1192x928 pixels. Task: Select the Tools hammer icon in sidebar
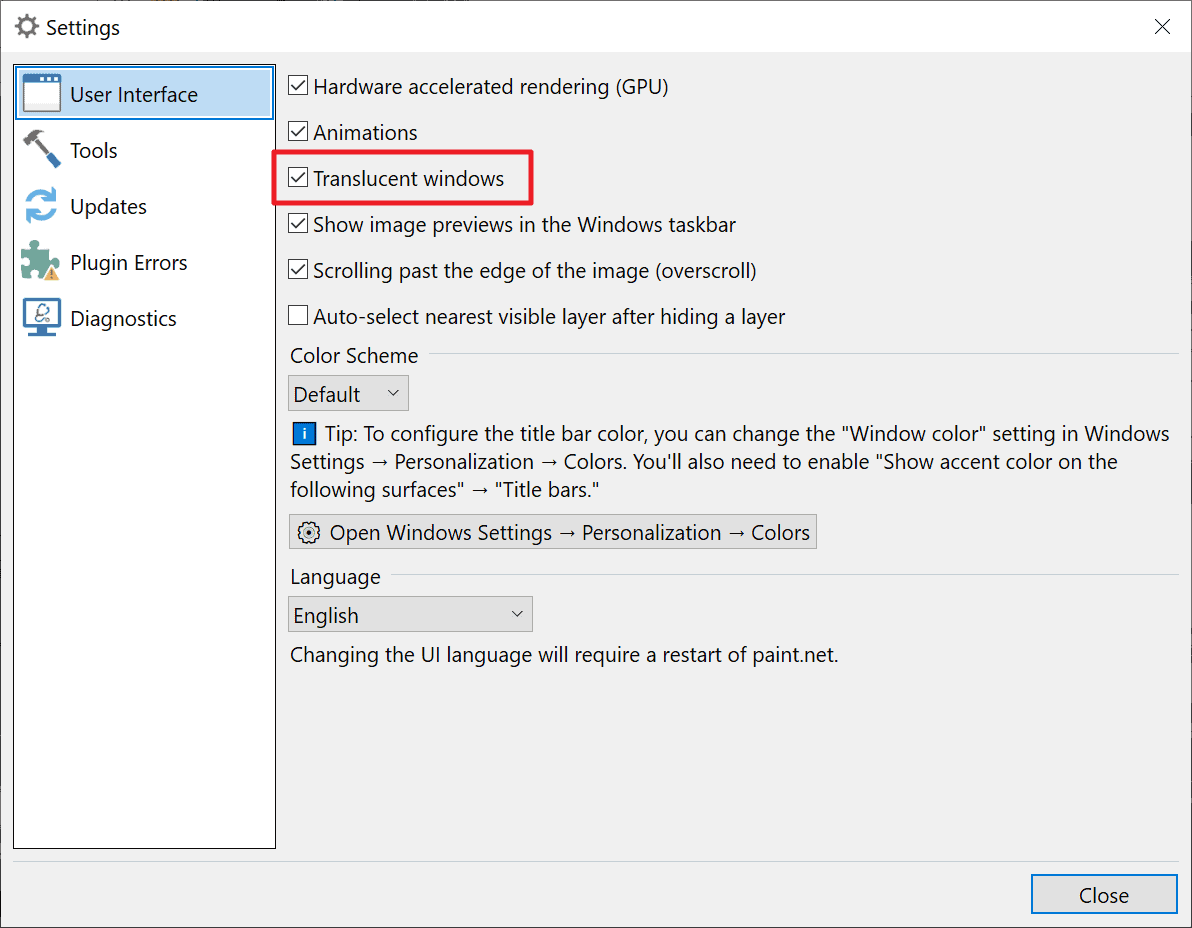pyautogui.click(x=40, y=148)
